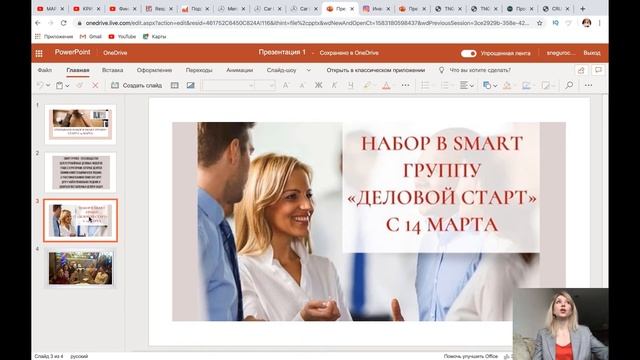Click the numbered list icon
The height and width of the screenshot is (360, 640).
click(445, 85)
